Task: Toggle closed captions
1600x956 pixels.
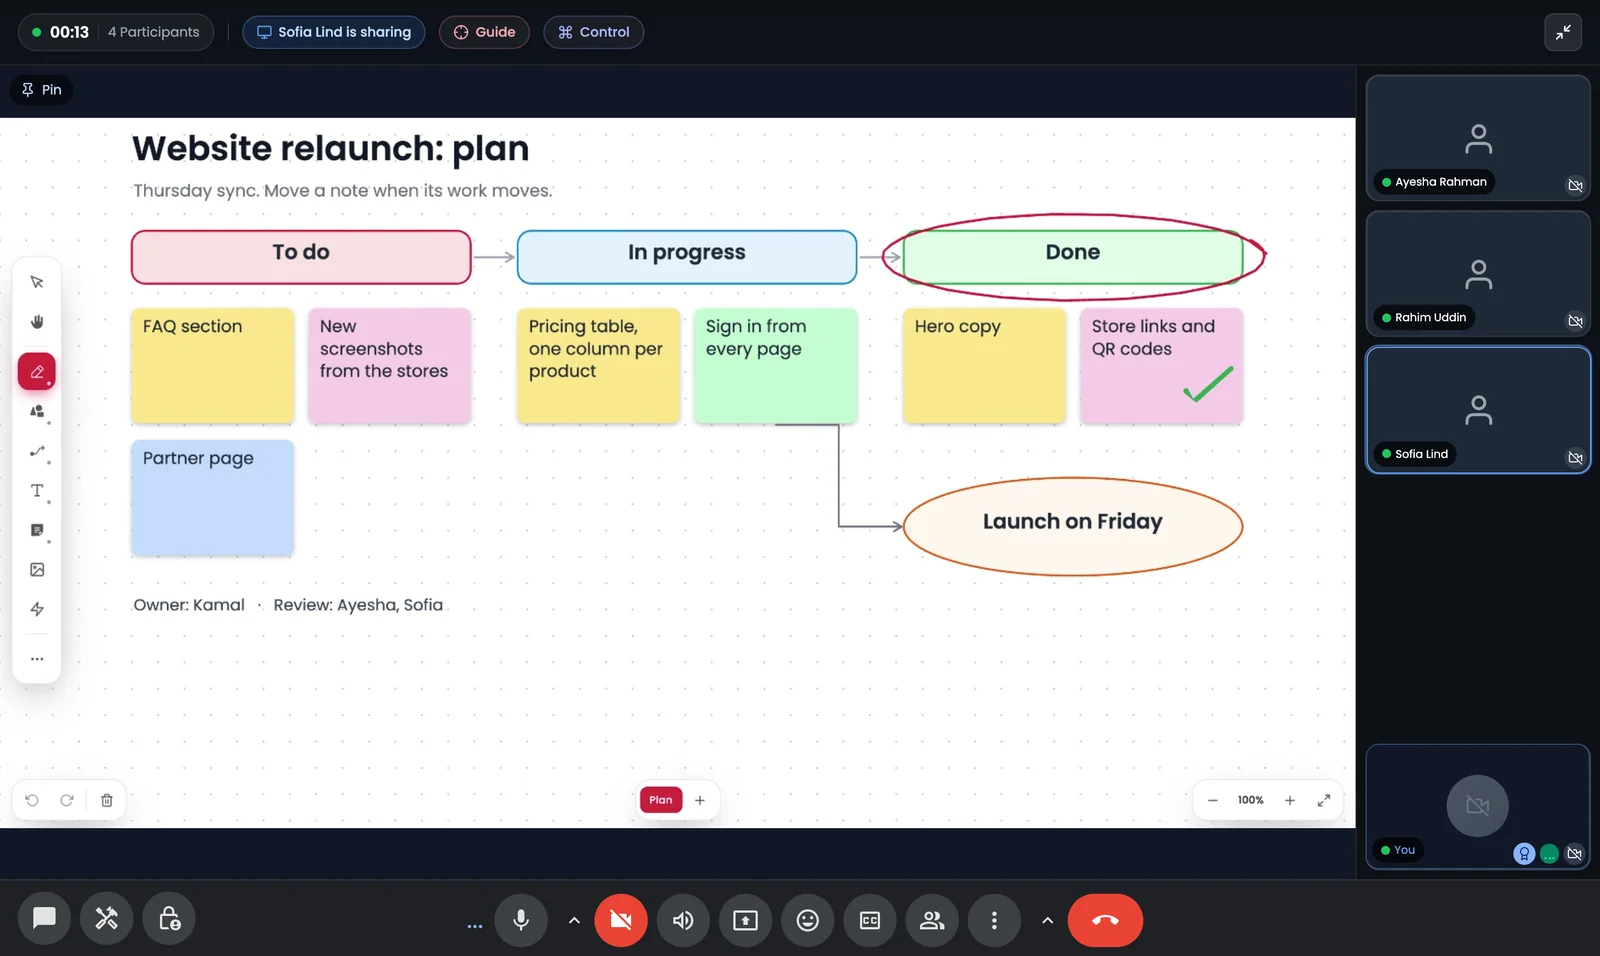Action: pyautogui.click(x=870, y=920)
